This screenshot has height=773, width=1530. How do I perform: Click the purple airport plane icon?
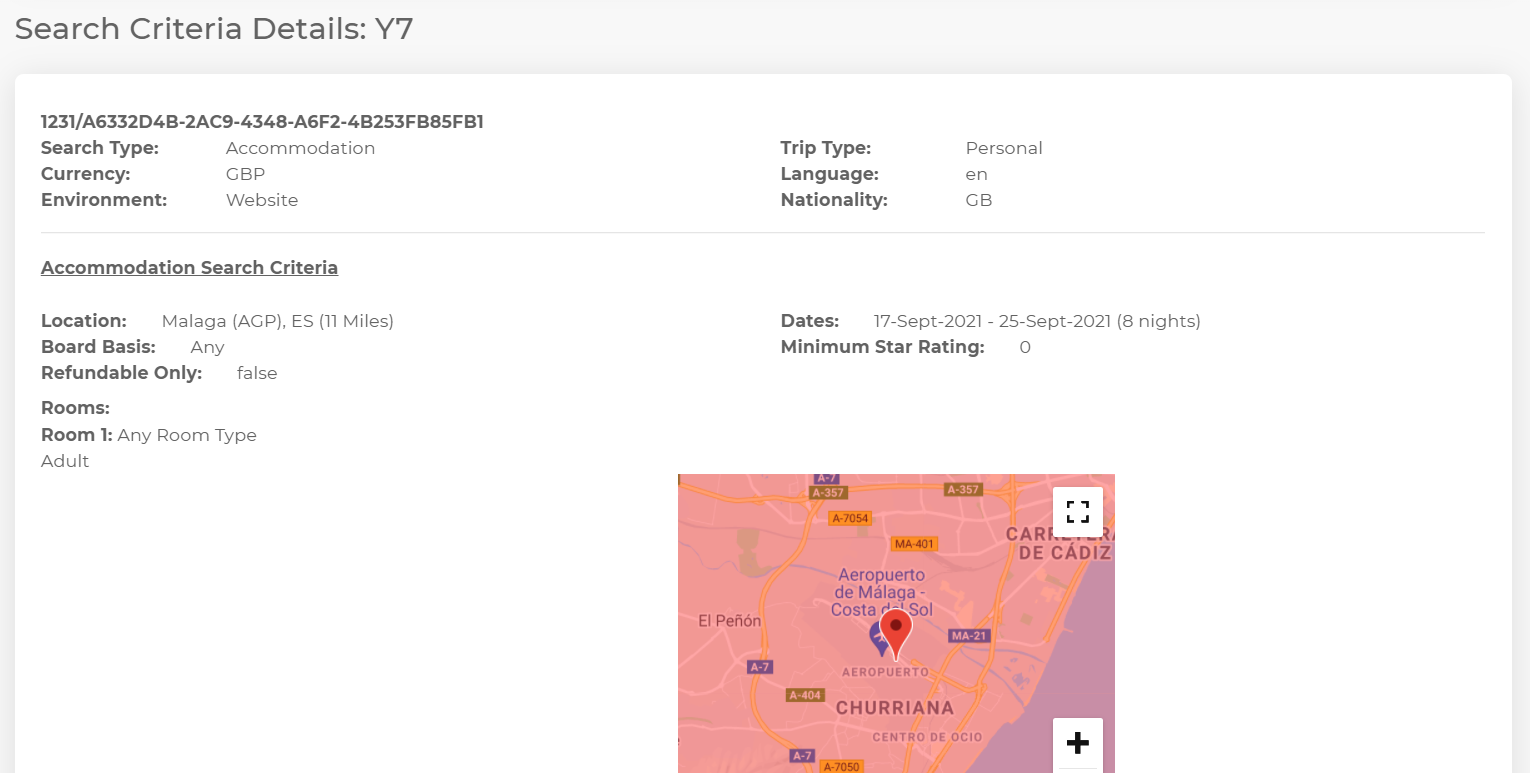(x=877, y=636)
